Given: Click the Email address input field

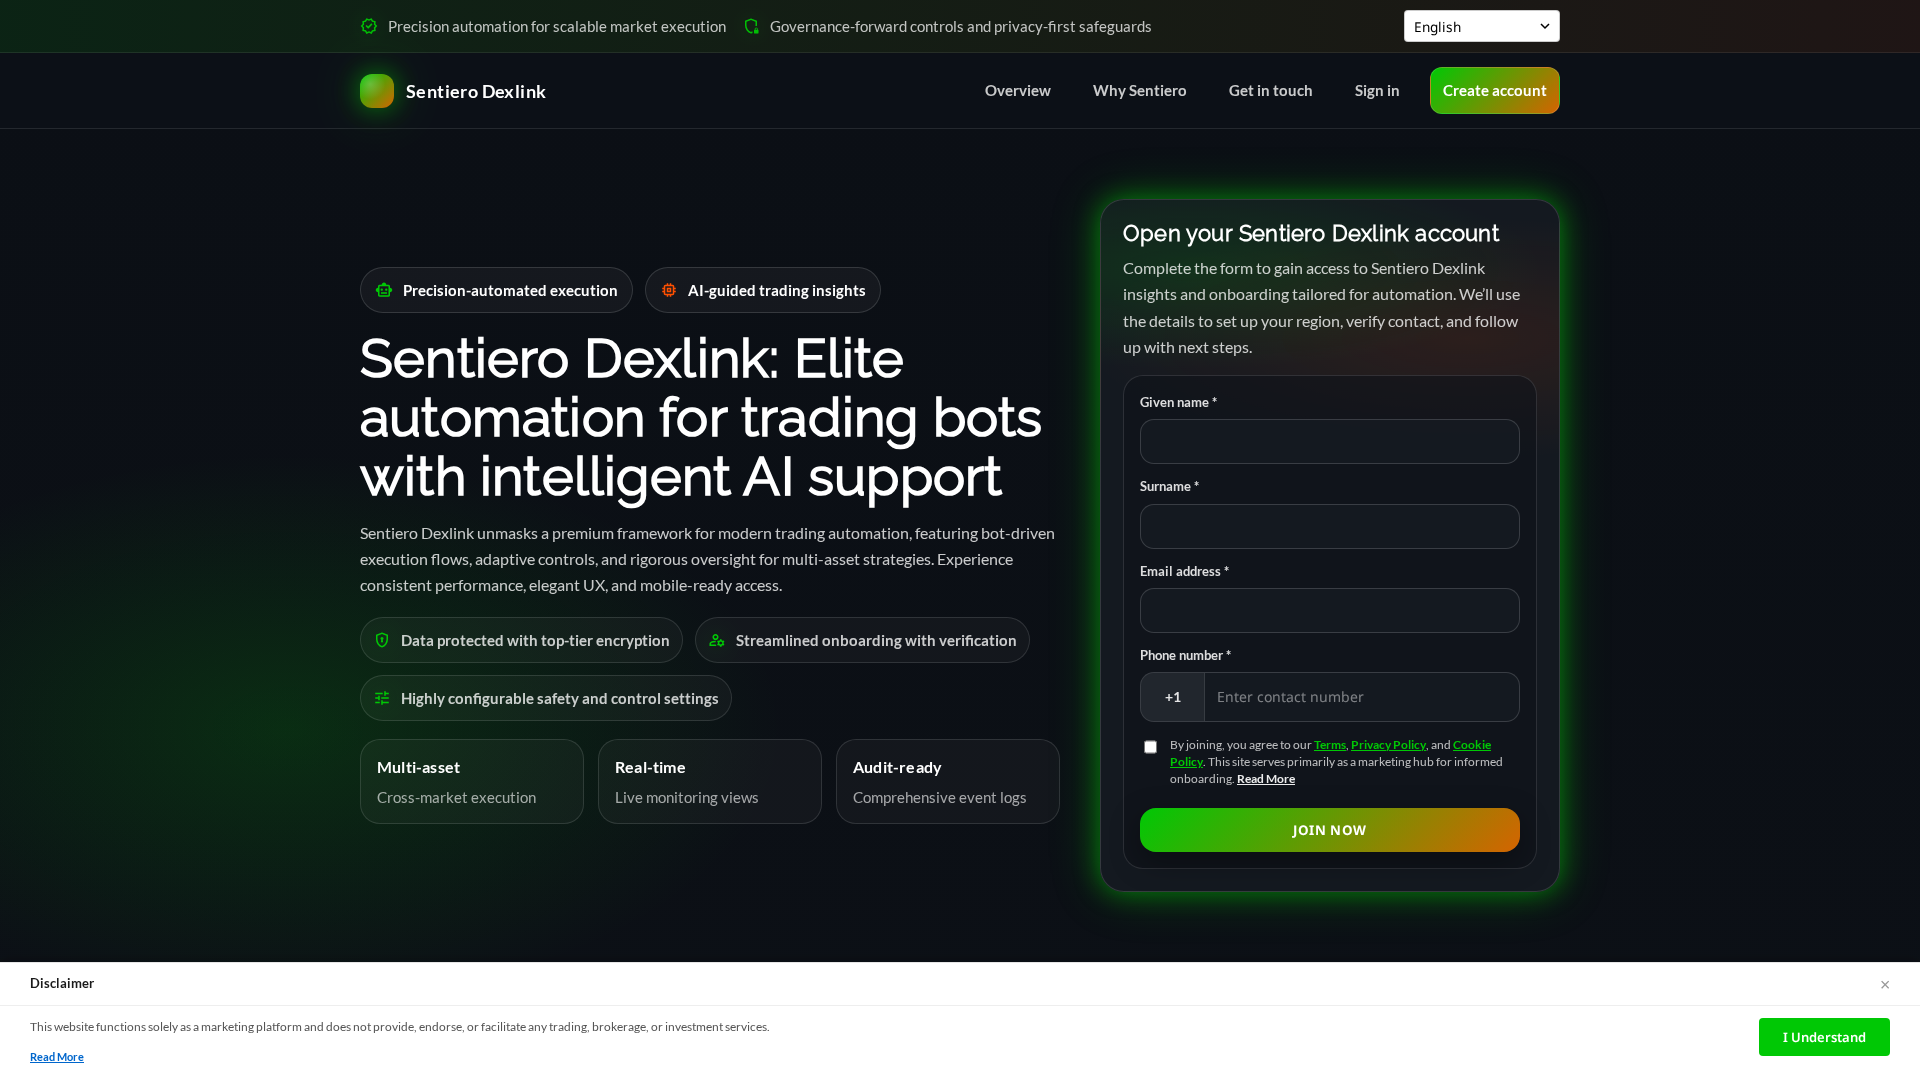Looking at the screenshot, I should (1329, 610).
